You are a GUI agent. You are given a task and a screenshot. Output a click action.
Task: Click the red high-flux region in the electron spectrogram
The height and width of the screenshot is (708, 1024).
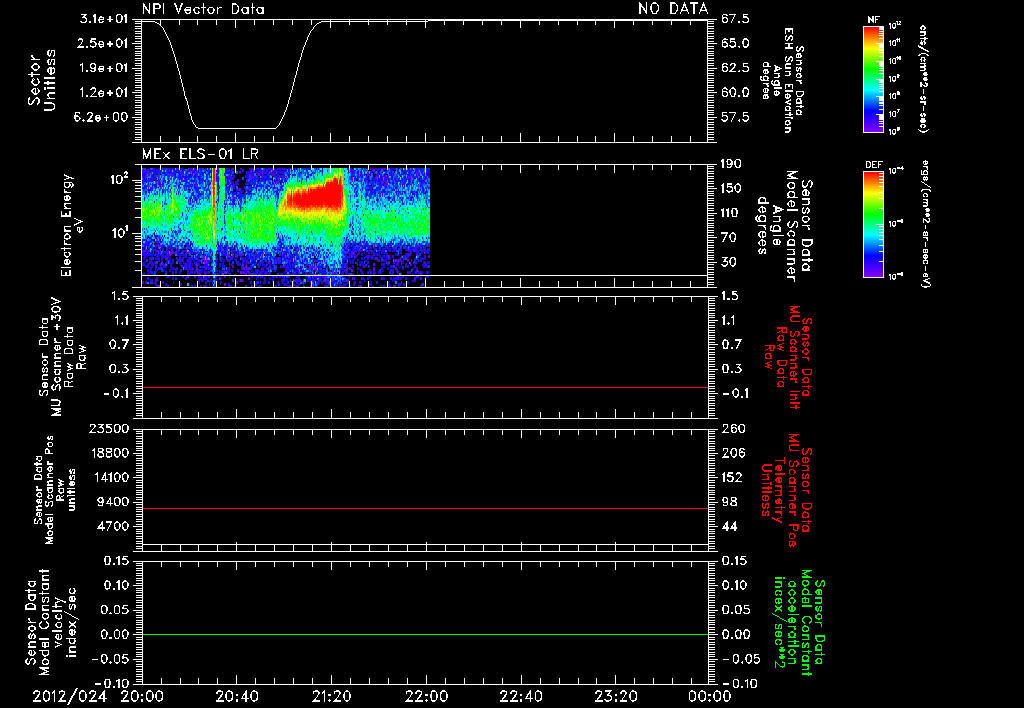313,196
